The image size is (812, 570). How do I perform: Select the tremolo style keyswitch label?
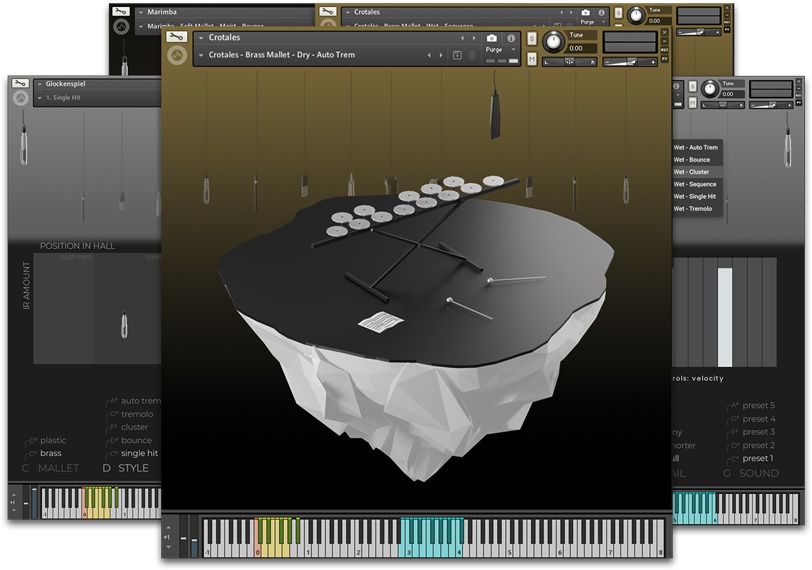pos(137,414)
